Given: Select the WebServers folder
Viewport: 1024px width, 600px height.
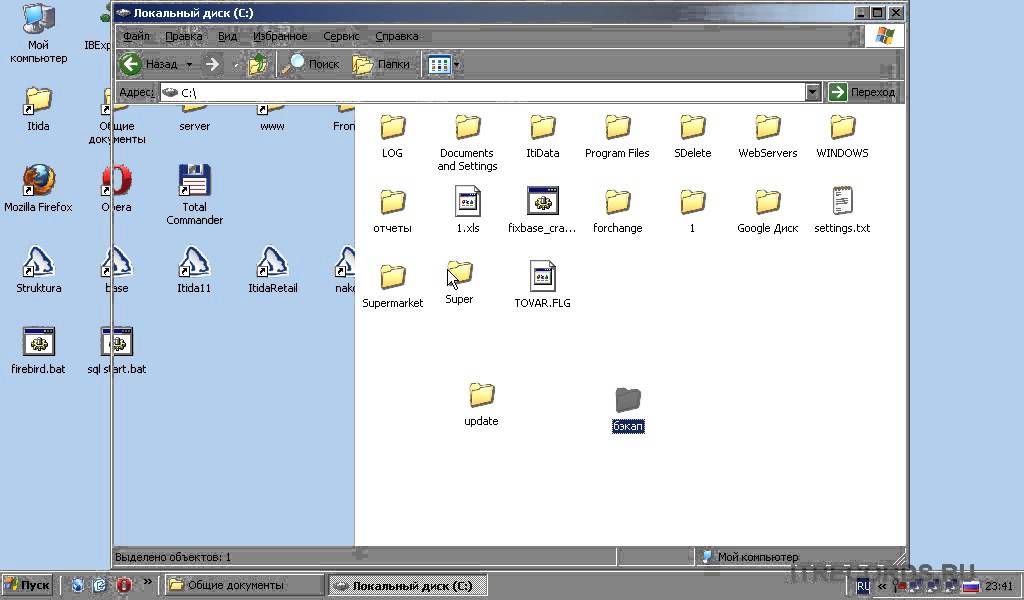Looking at the screenshot, I should (x=767, y=136).
